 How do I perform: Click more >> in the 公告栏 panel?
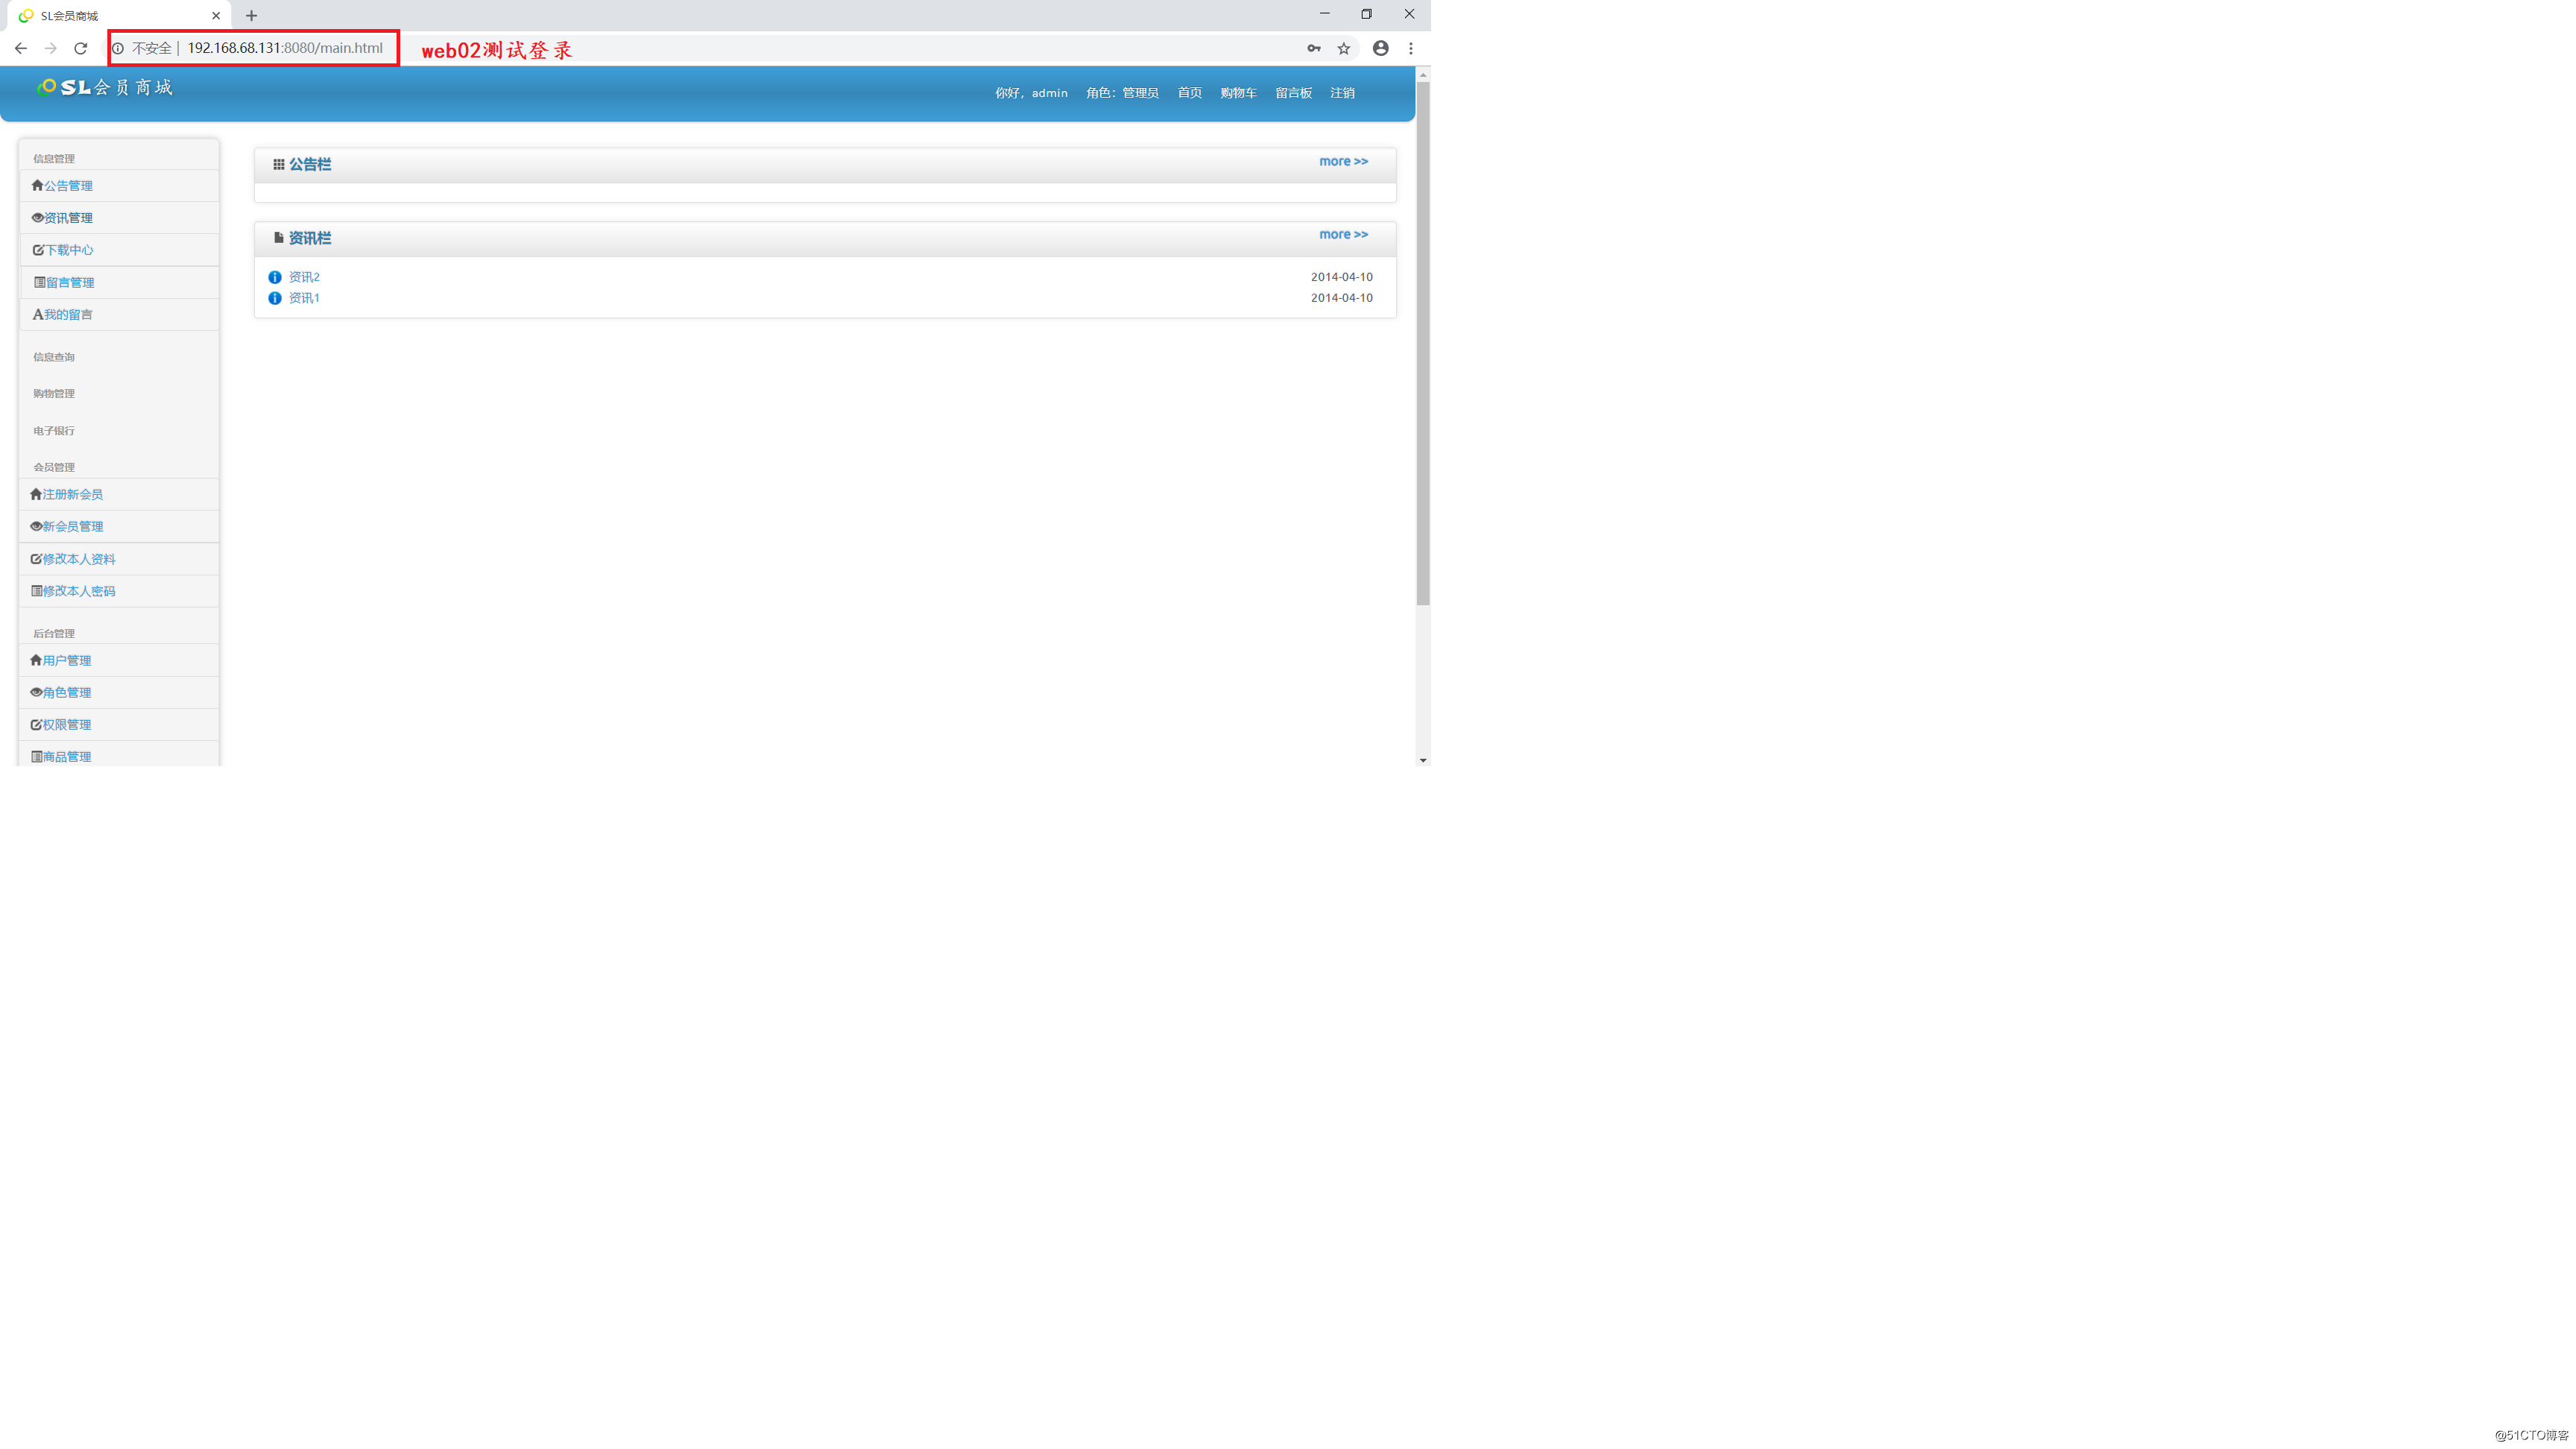[x=1343, y=161]
